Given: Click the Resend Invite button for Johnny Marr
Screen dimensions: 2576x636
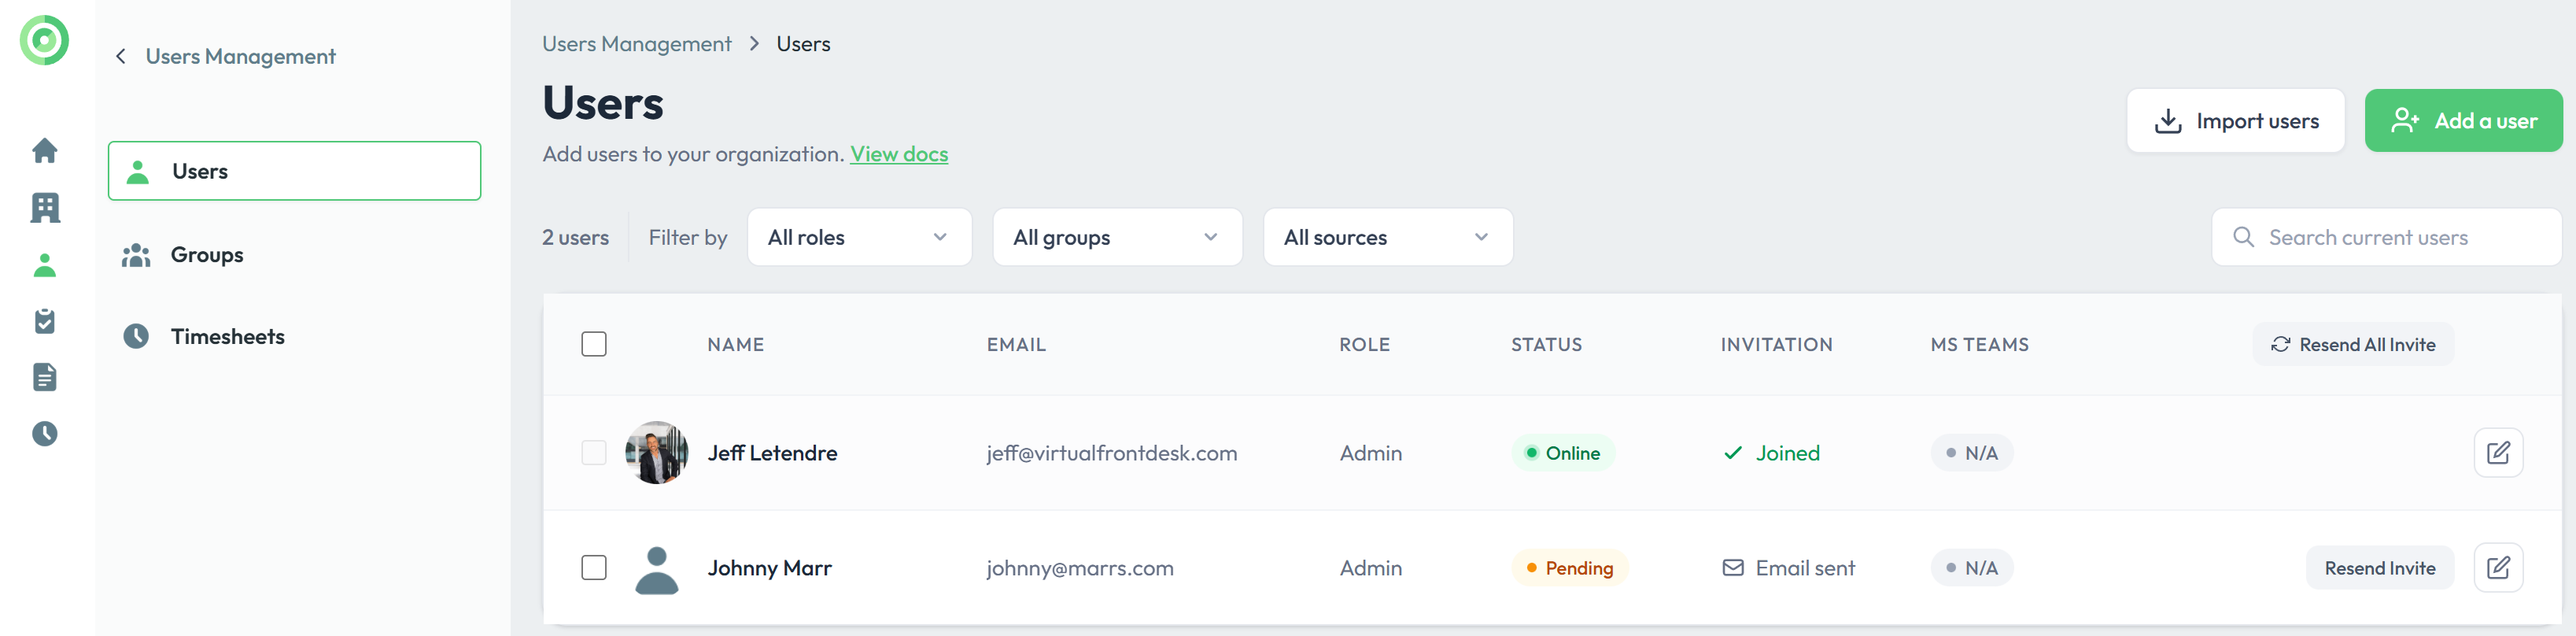Looking at the screenshot, I should [2379, 568].
